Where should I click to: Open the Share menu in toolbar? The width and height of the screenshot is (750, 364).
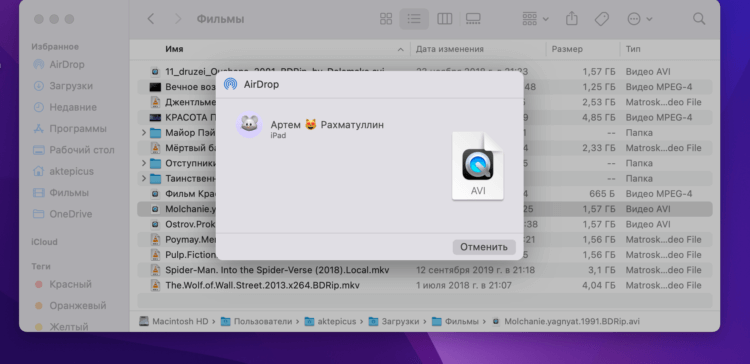click(x=571, y=19)
